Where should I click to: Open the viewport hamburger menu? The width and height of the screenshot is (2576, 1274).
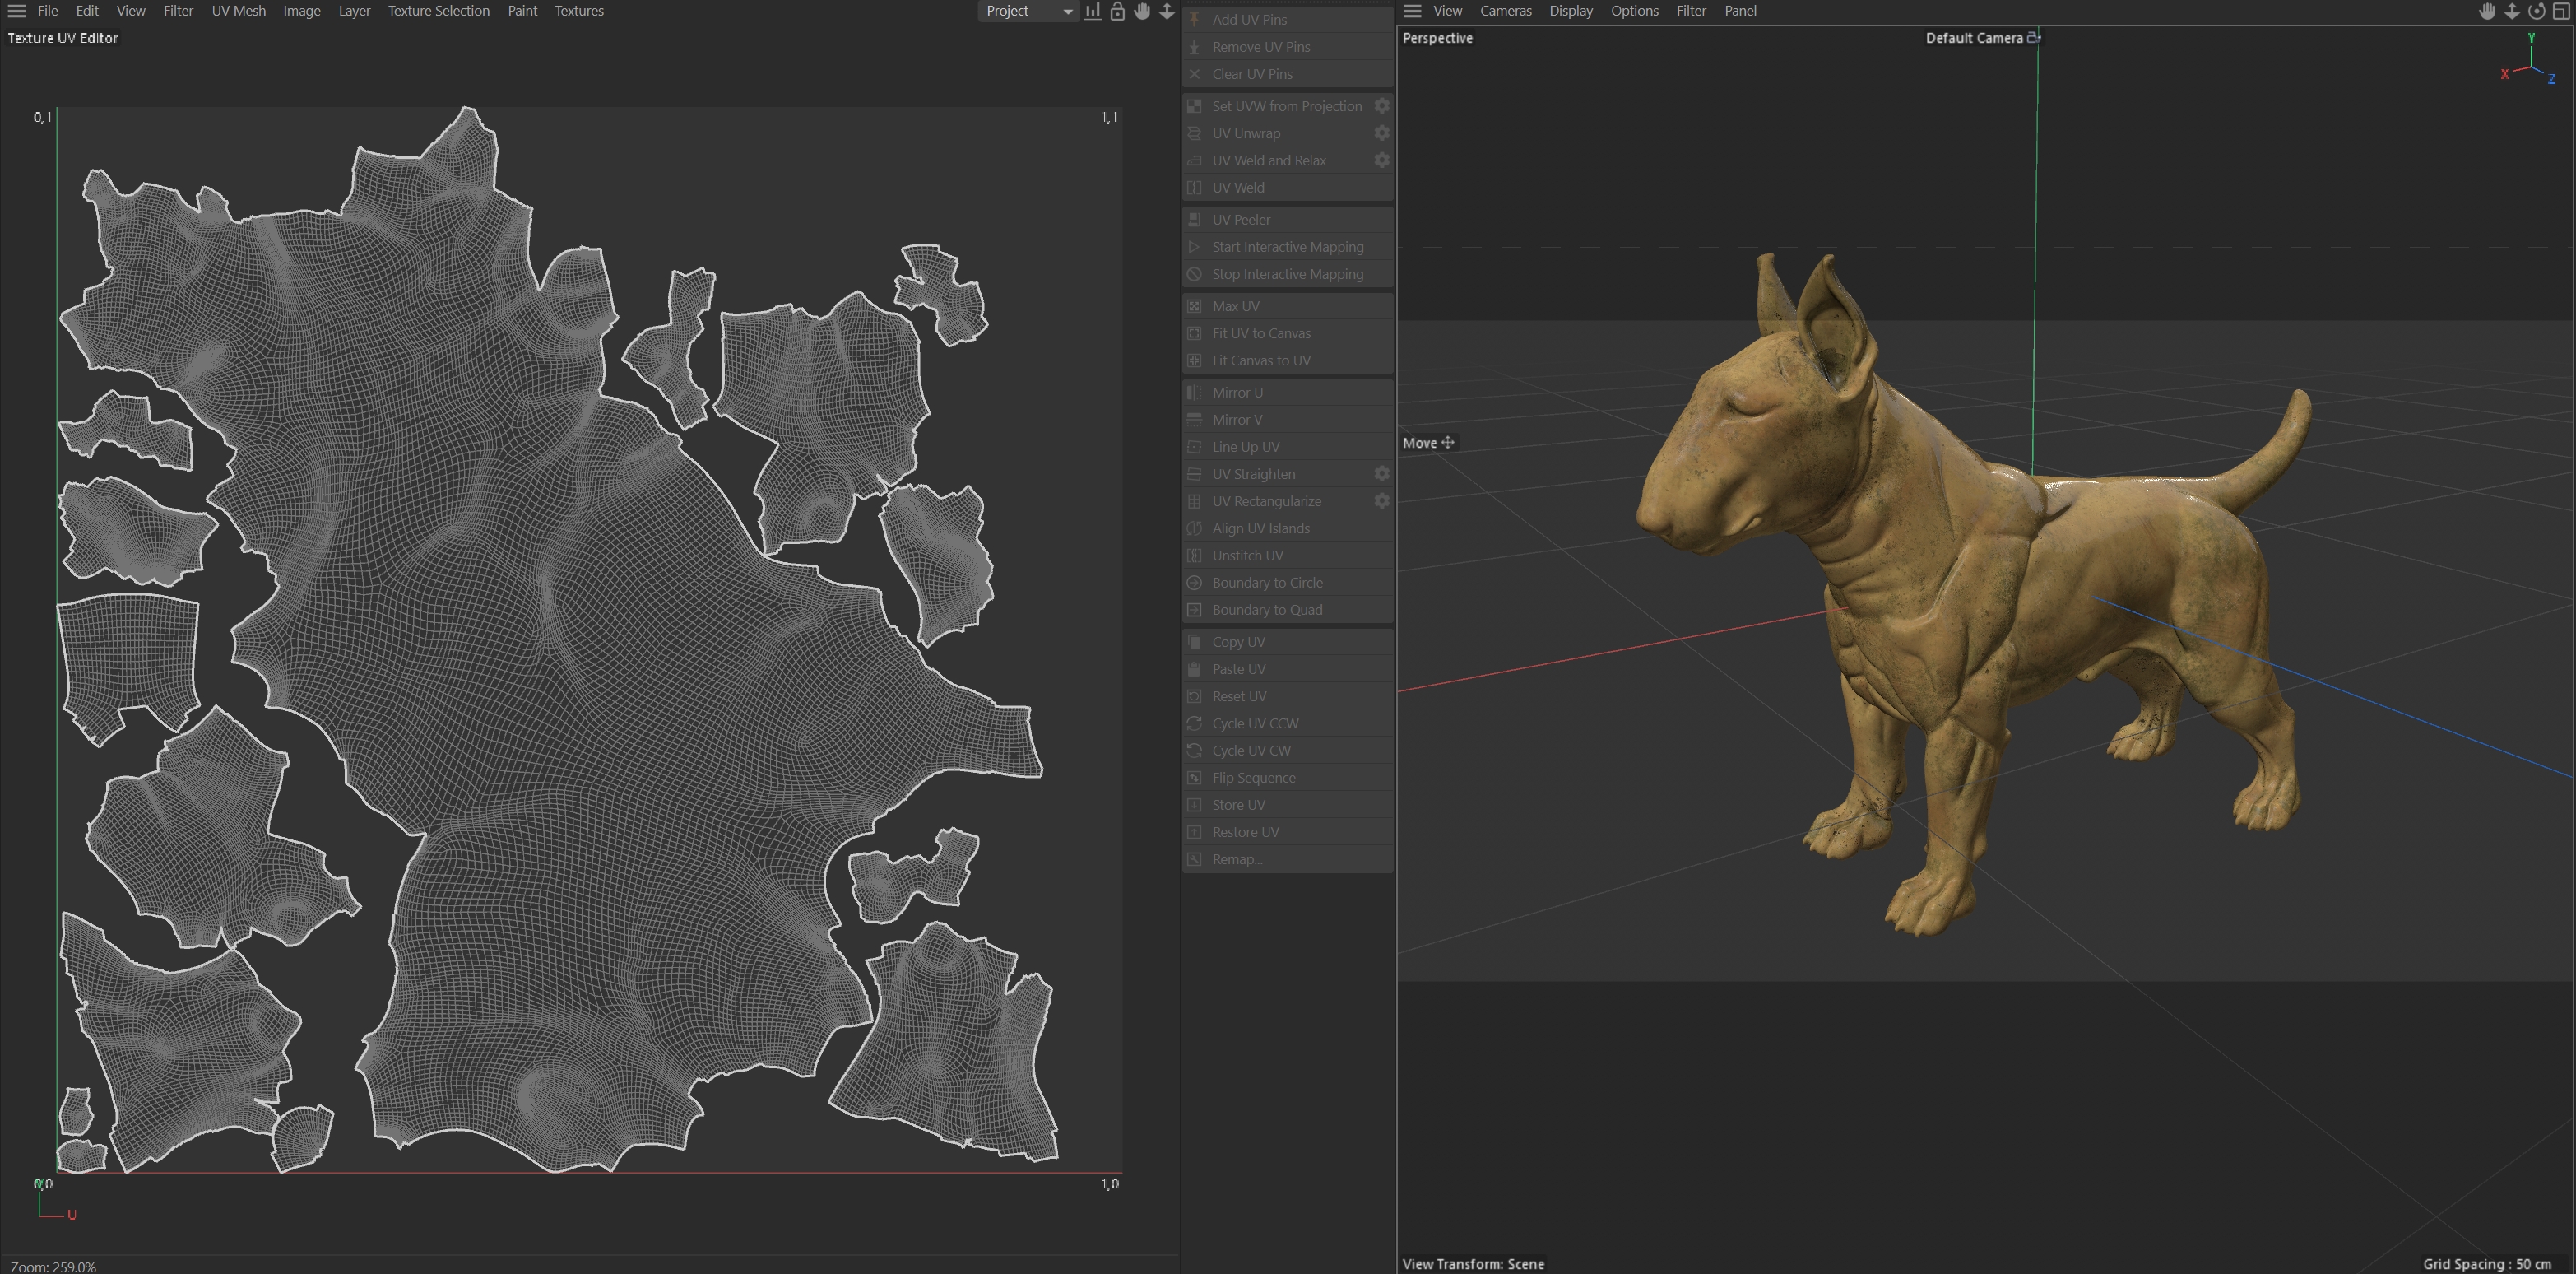1412,11
